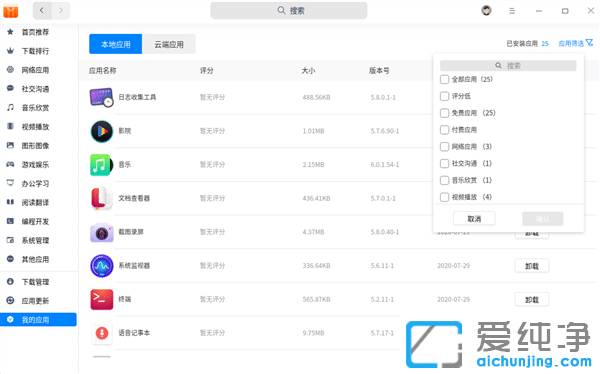The width and height of the screenshot is (600, 374).
Task: Click the 系统监视器 app icon
Action: pos(102,266)
